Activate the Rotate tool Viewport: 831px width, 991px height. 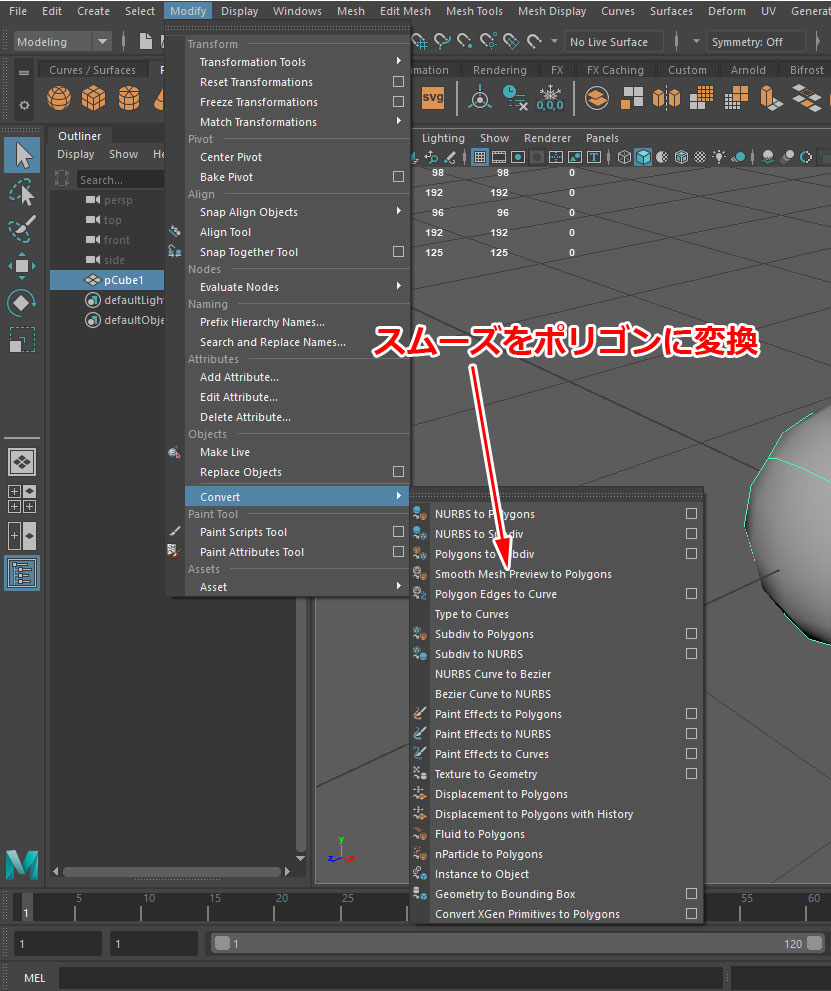click(x=22, y=302)
